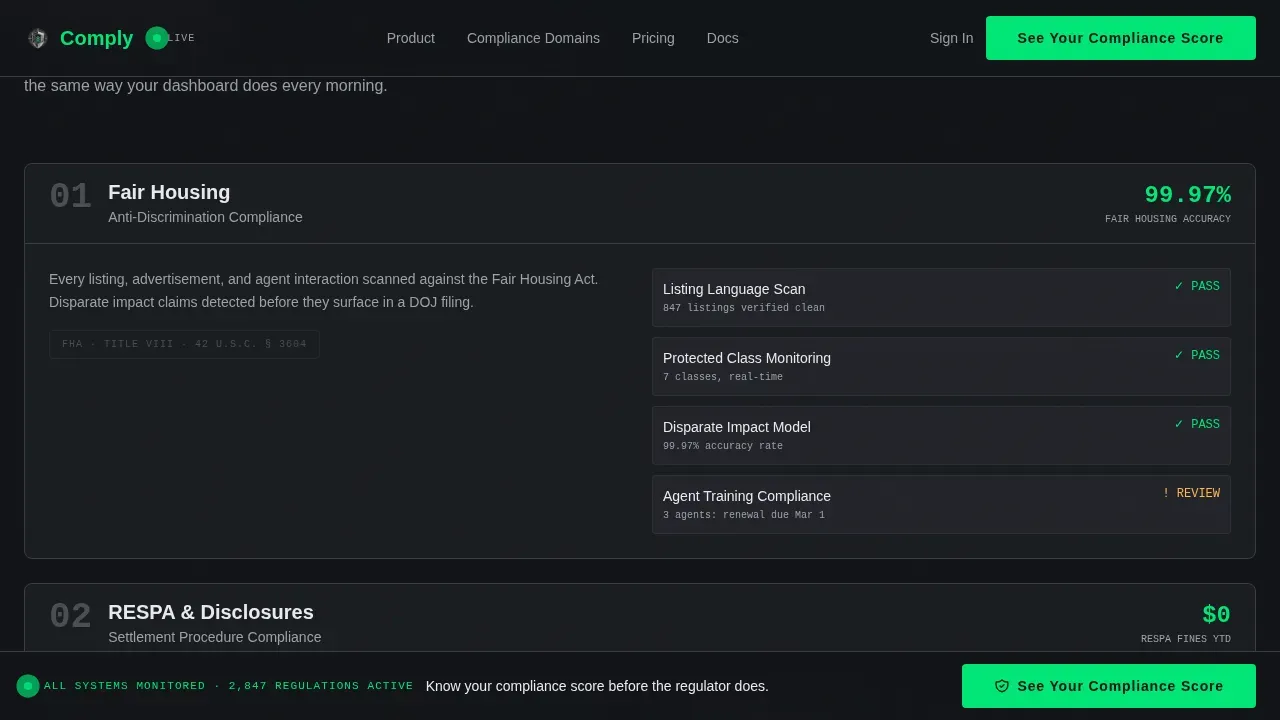1280x720 pixels.
Task: Click '3 agents: renewal due Mar 1' text
Action: pyautogui.click(x=744, y=515)
